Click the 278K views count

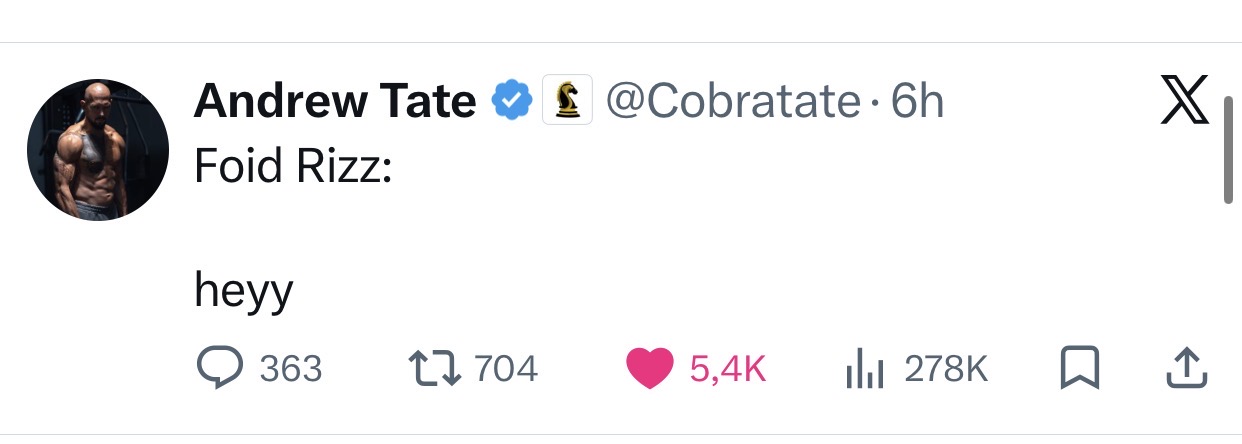(x=946, y=370)
